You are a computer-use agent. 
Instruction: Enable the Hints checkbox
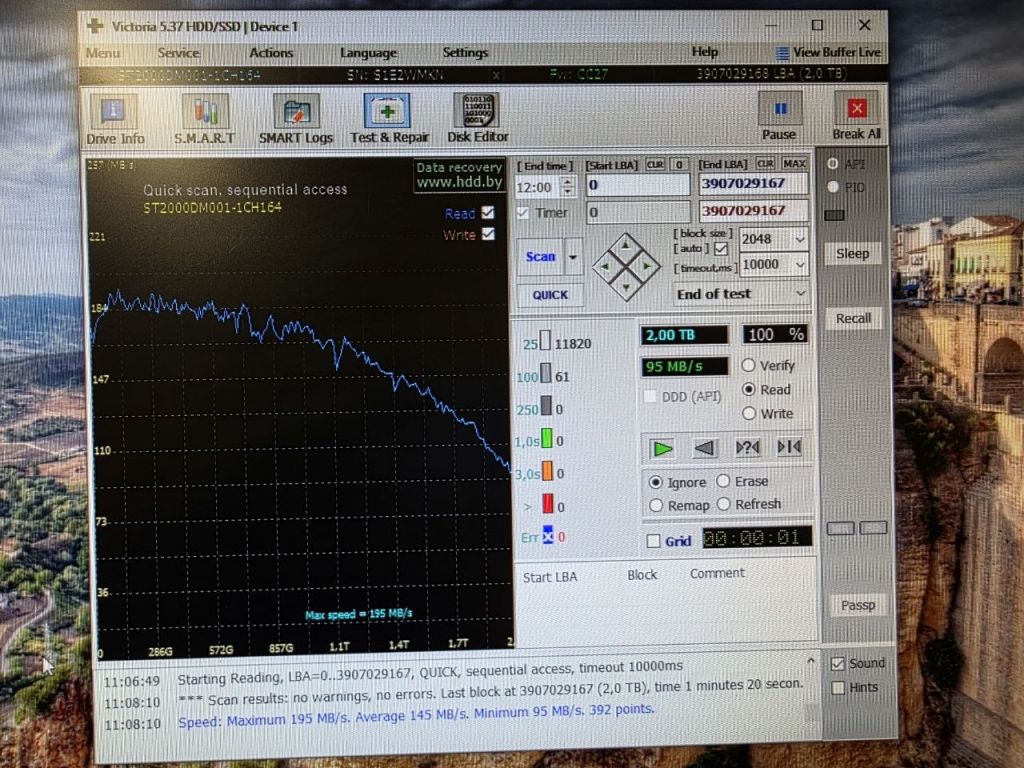click(x=838, y=688)
